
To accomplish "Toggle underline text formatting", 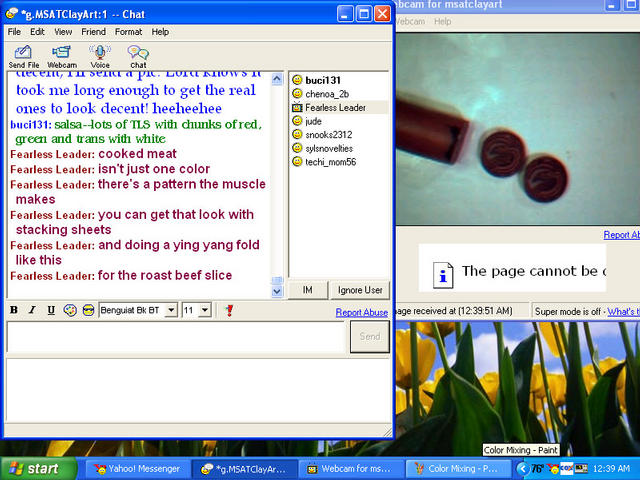I will (51, 310).
